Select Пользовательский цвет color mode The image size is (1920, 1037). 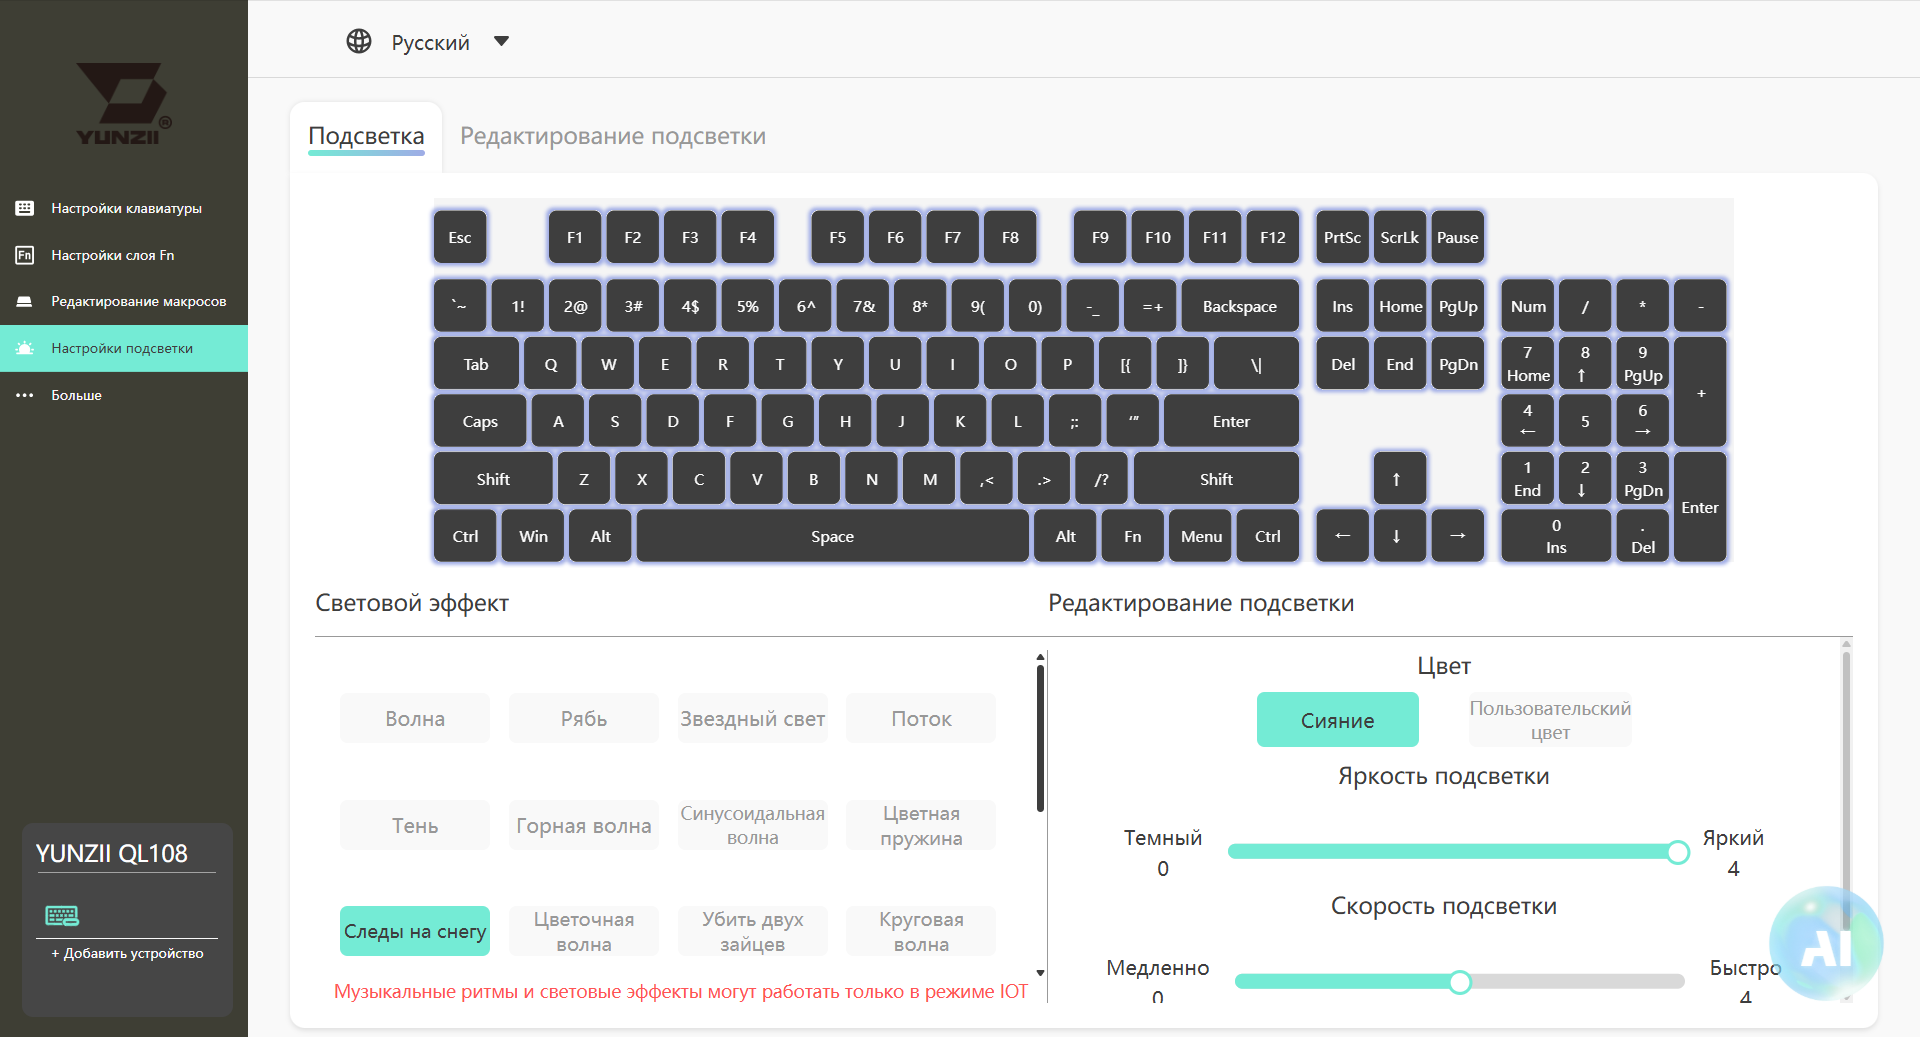1550,720
